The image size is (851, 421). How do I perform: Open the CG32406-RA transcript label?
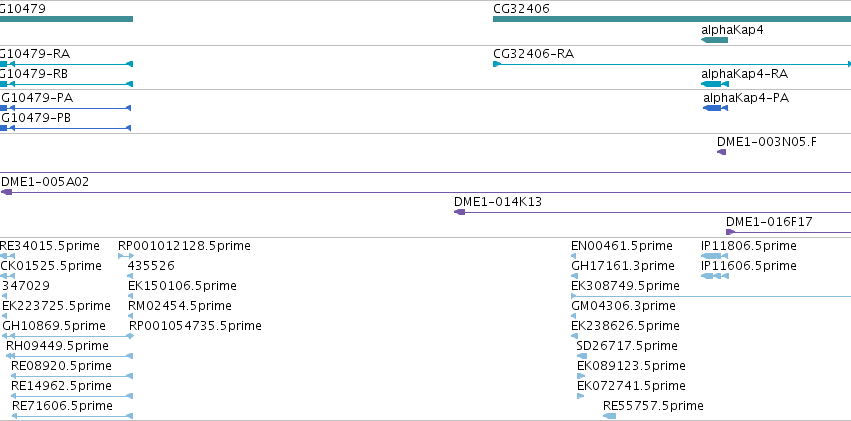(534, 54)
